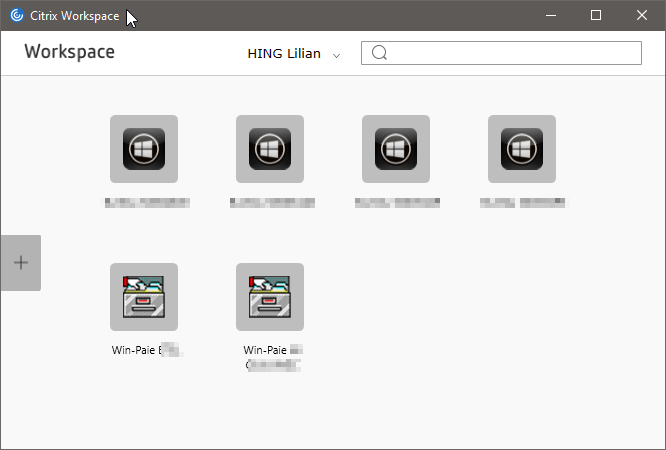This screenshot has width=666, height=450.
Task: Launch the second Windows desktop in top row
Action: [269, 149]
